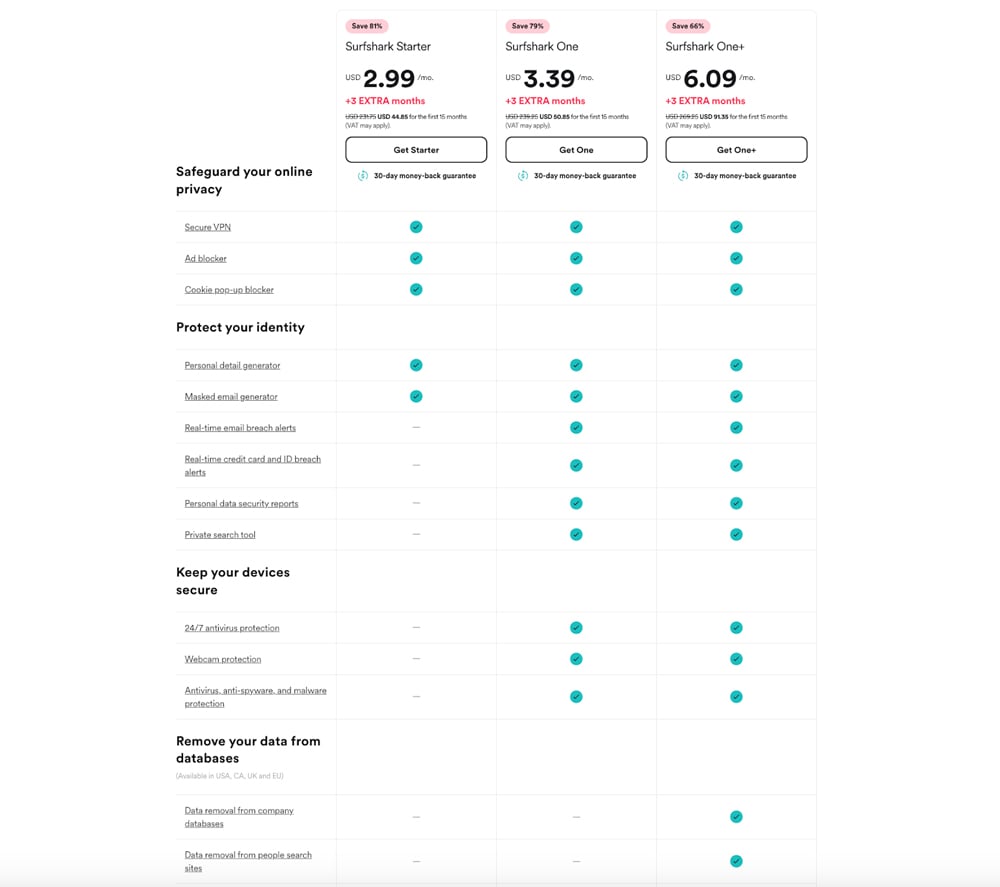This screenshot has width=1000, height=887.
Task: Click Private search tool checkmark in One+ column
Action: pos(736,534)
